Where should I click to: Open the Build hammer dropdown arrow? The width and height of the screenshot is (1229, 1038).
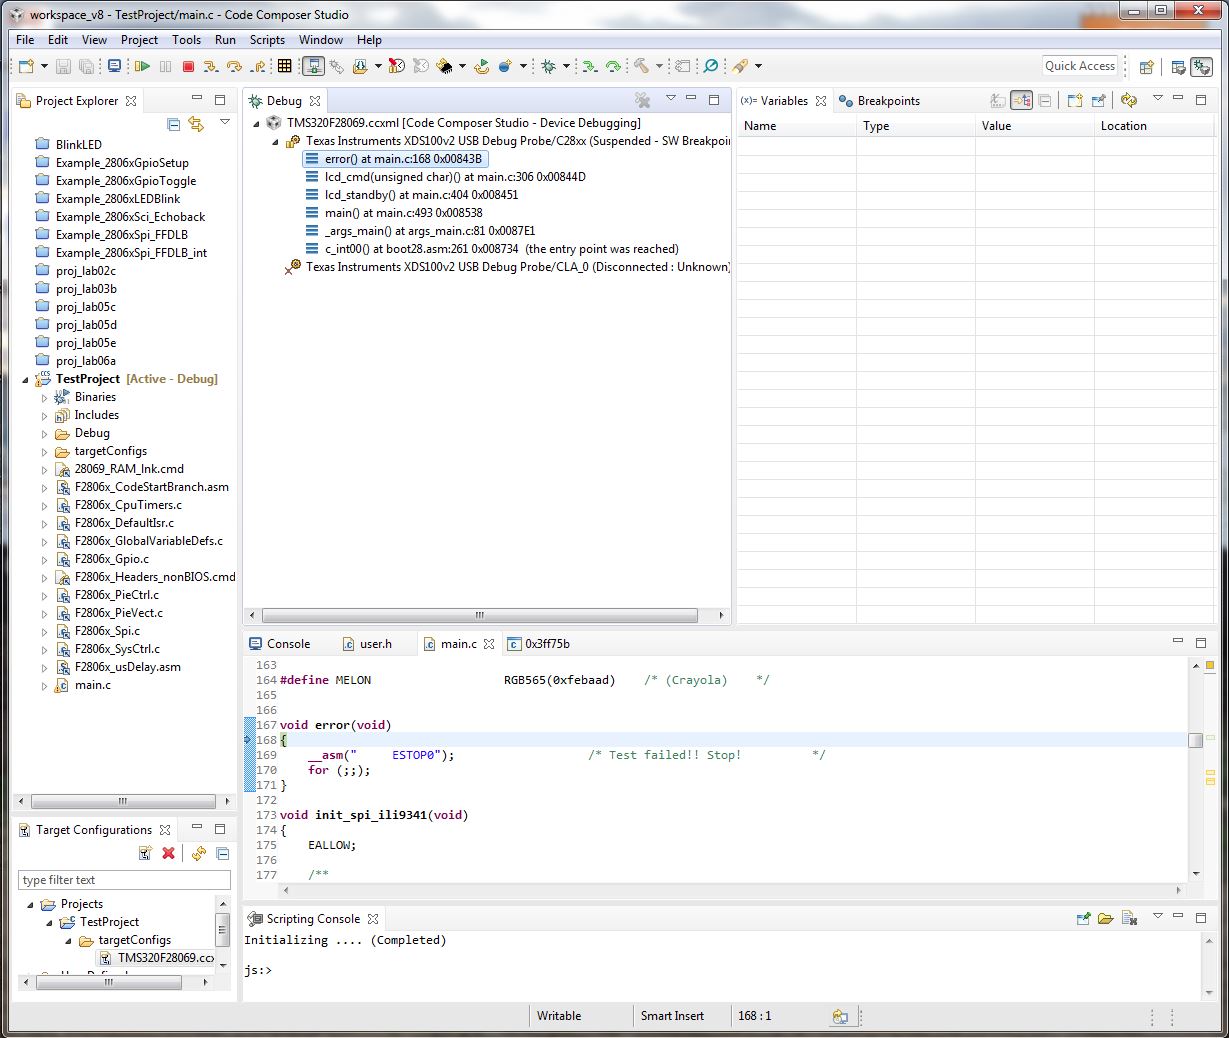pyautogui.click(x=659, y=66)
